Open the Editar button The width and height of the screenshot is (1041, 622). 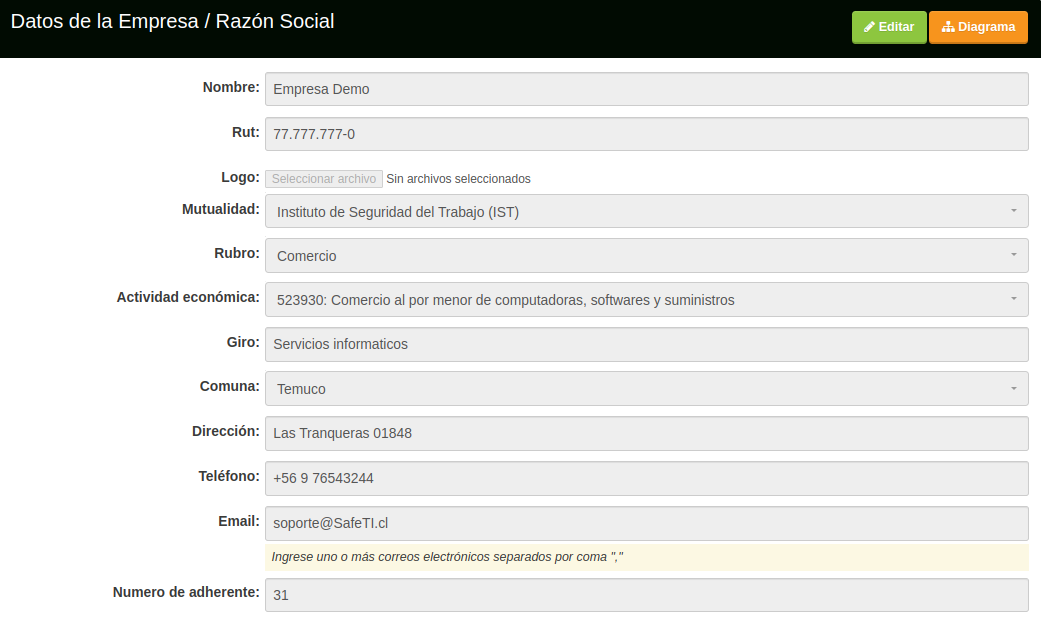(x=889, y=27)
